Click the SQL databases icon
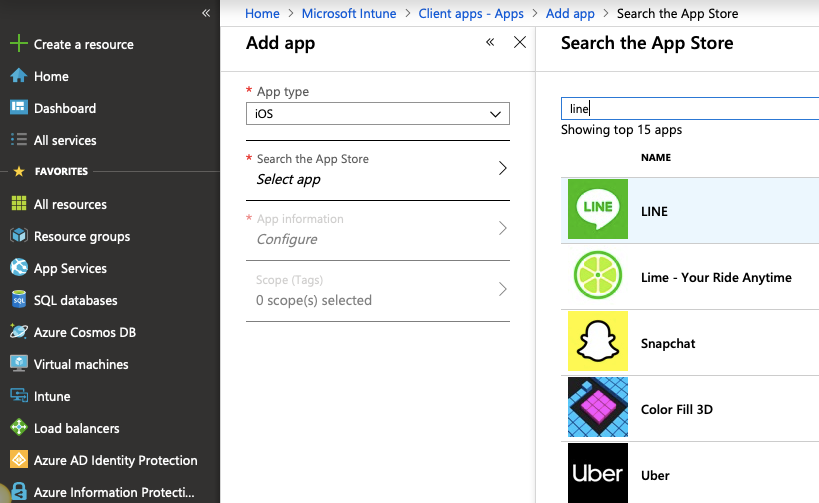 (18, 300)
